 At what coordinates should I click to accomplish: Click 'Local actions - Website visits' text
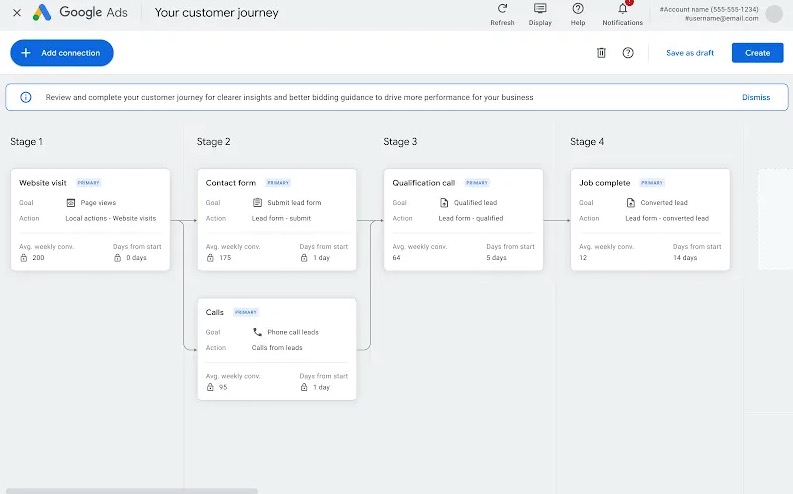coord(111,218)
